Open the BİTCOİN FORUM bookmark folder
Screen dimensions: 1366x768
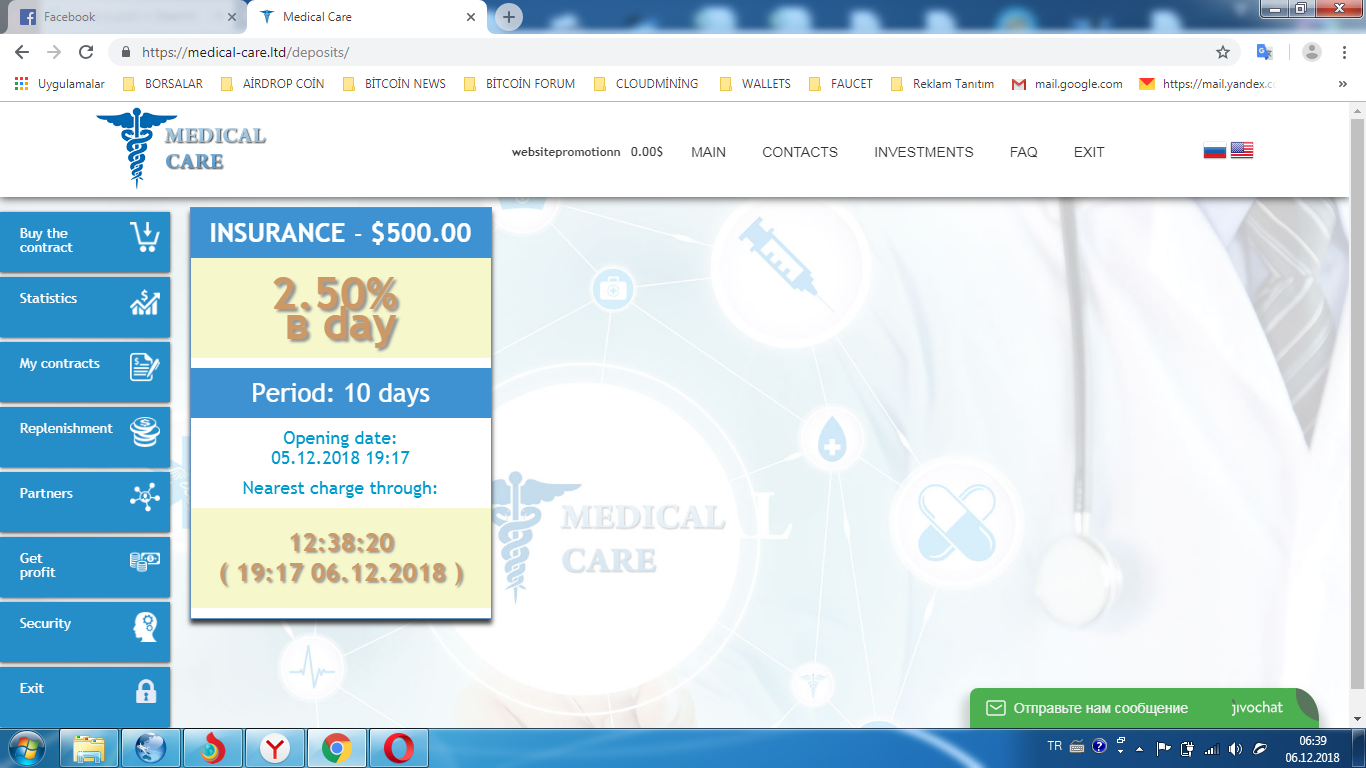520,84
